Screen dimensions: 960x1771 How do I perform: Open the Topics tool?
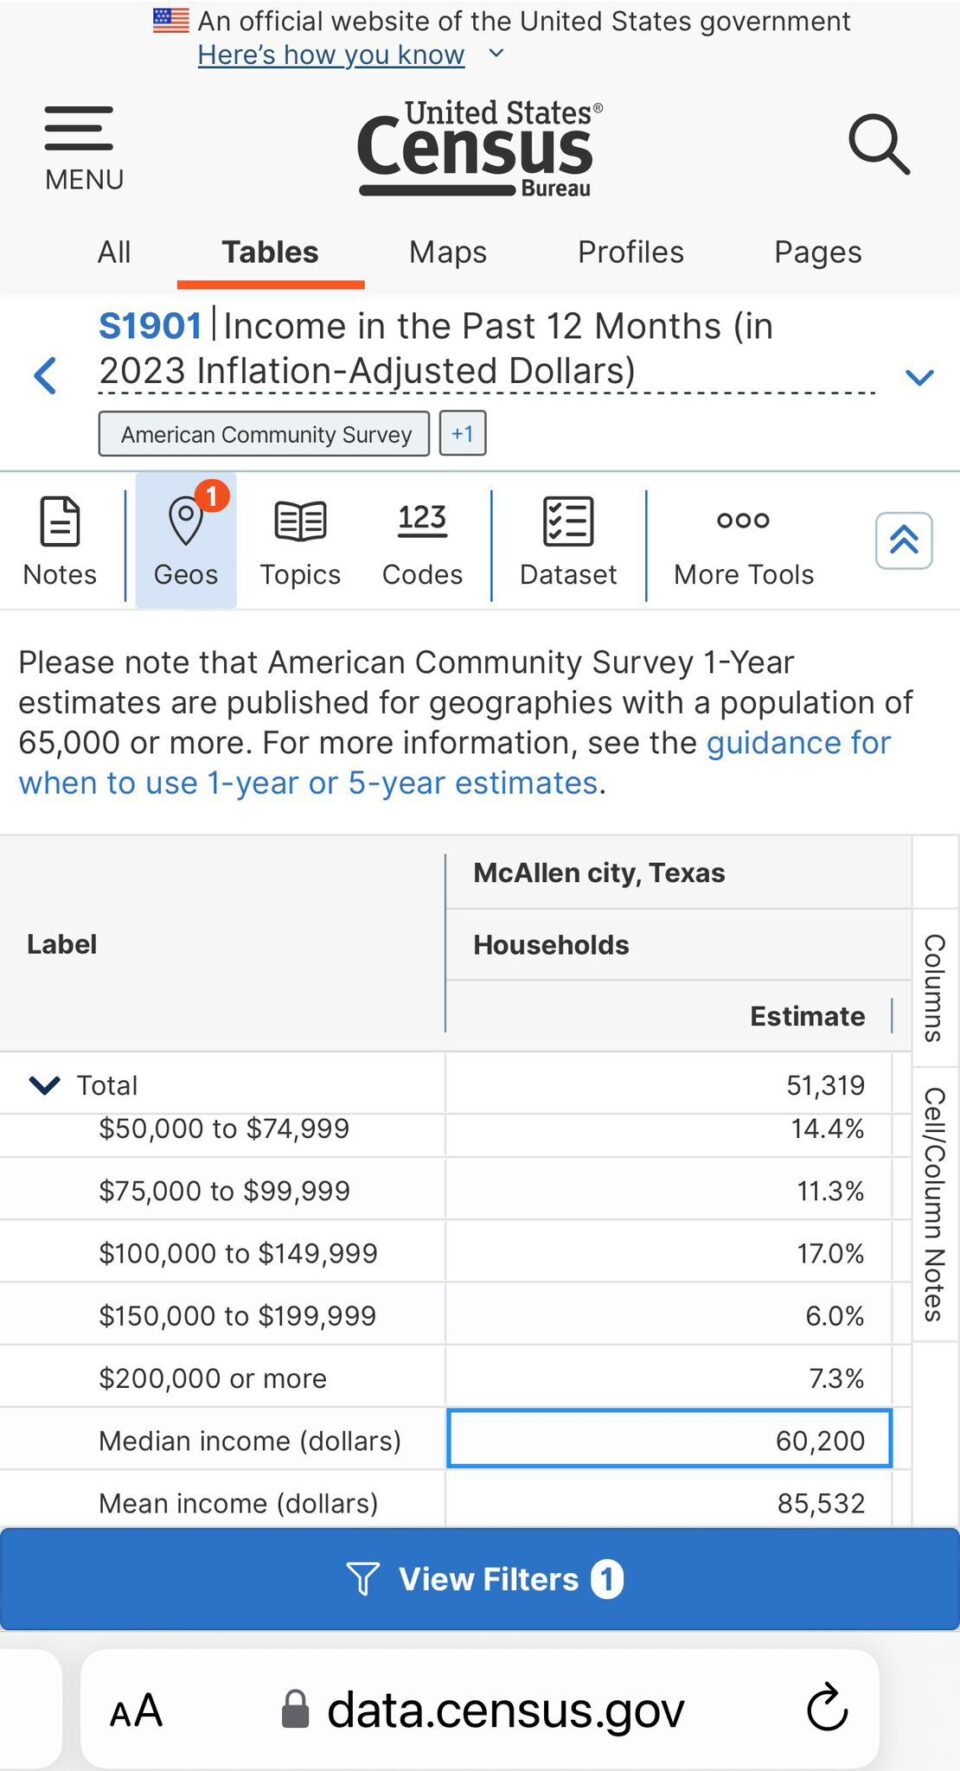point(300,541)
